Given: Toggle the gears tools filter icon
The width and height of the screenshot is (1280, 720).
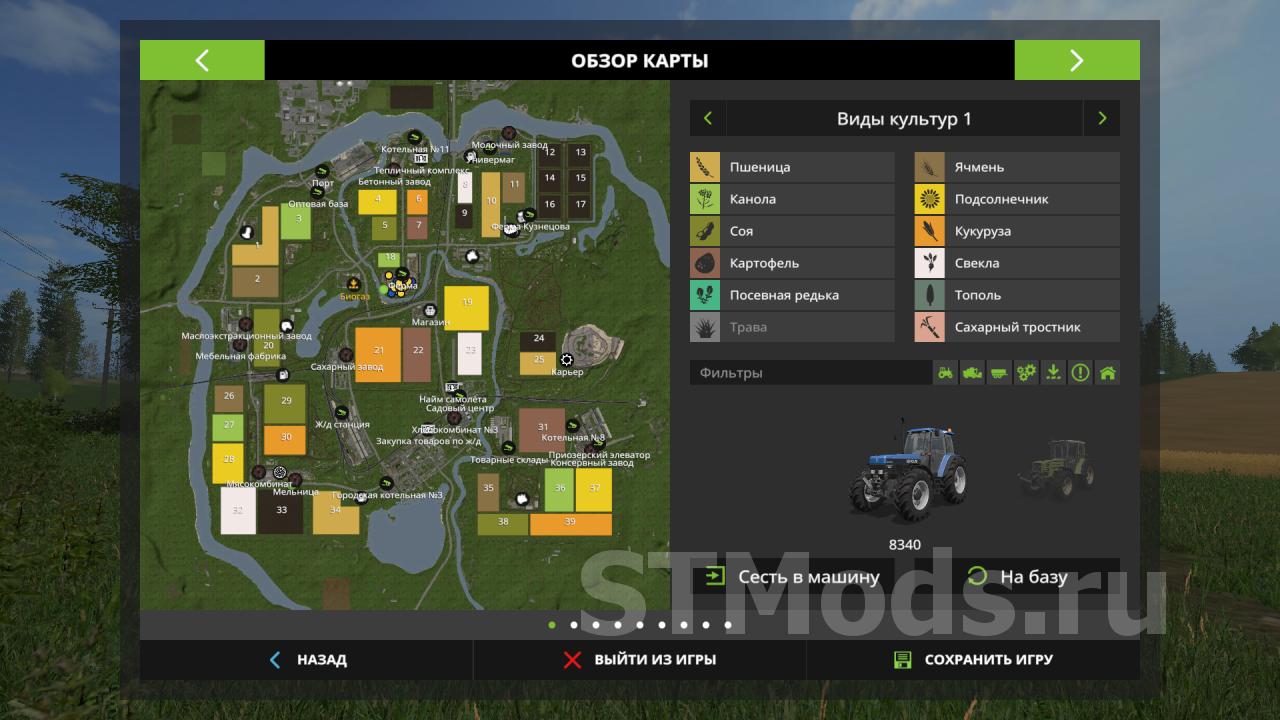Looking at the screenshot, I should pyautogui.click(x=1026, y=373).
